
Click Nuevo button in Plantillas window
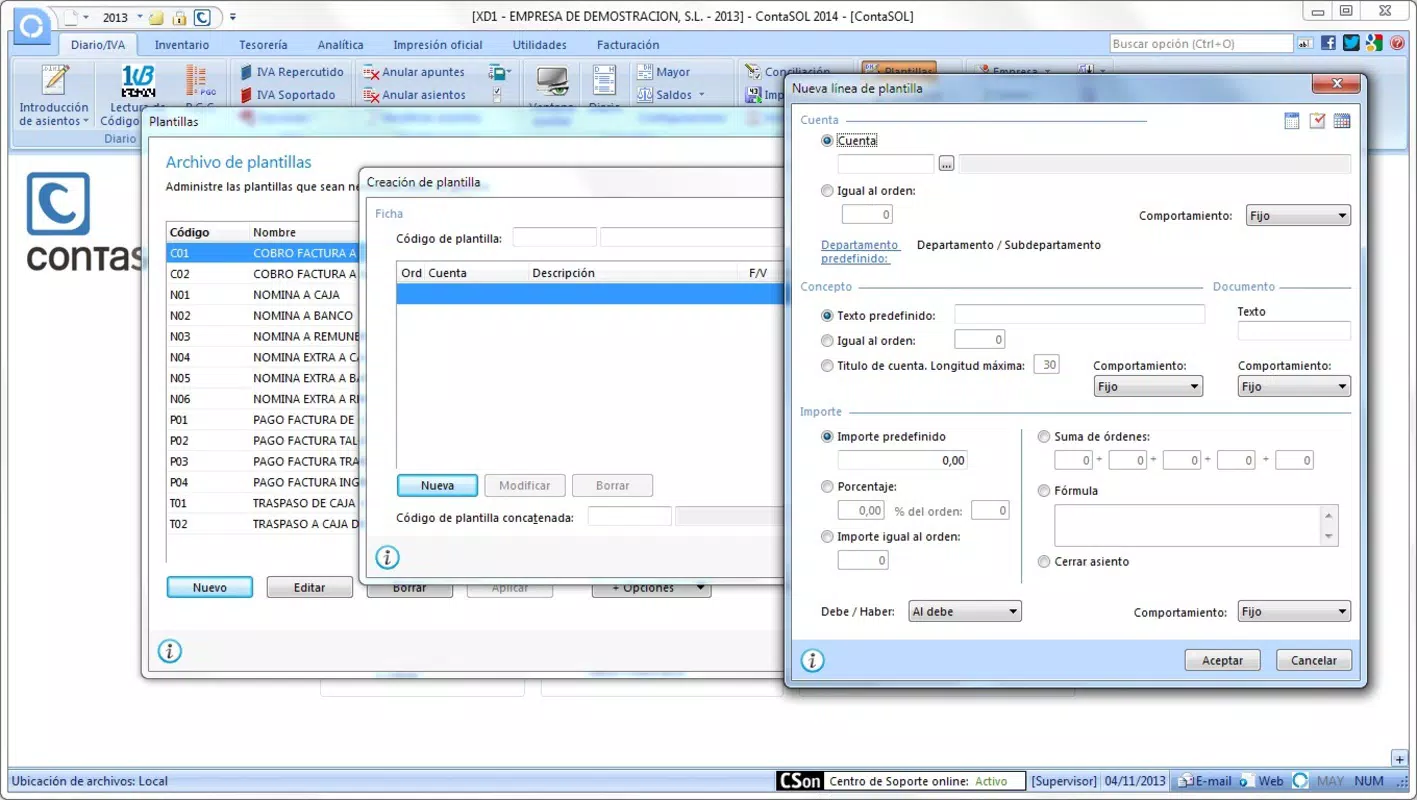[x=210, y=588]
